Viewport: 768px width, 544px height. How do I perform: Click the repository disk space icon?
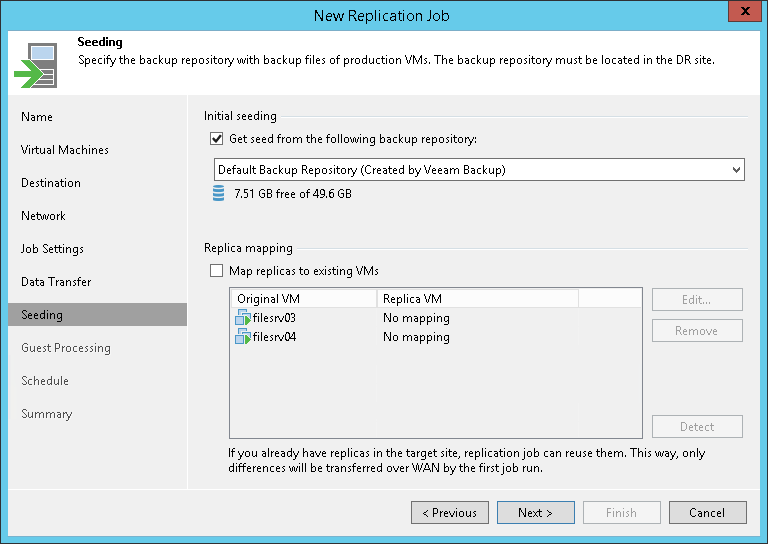coord(219,194)
